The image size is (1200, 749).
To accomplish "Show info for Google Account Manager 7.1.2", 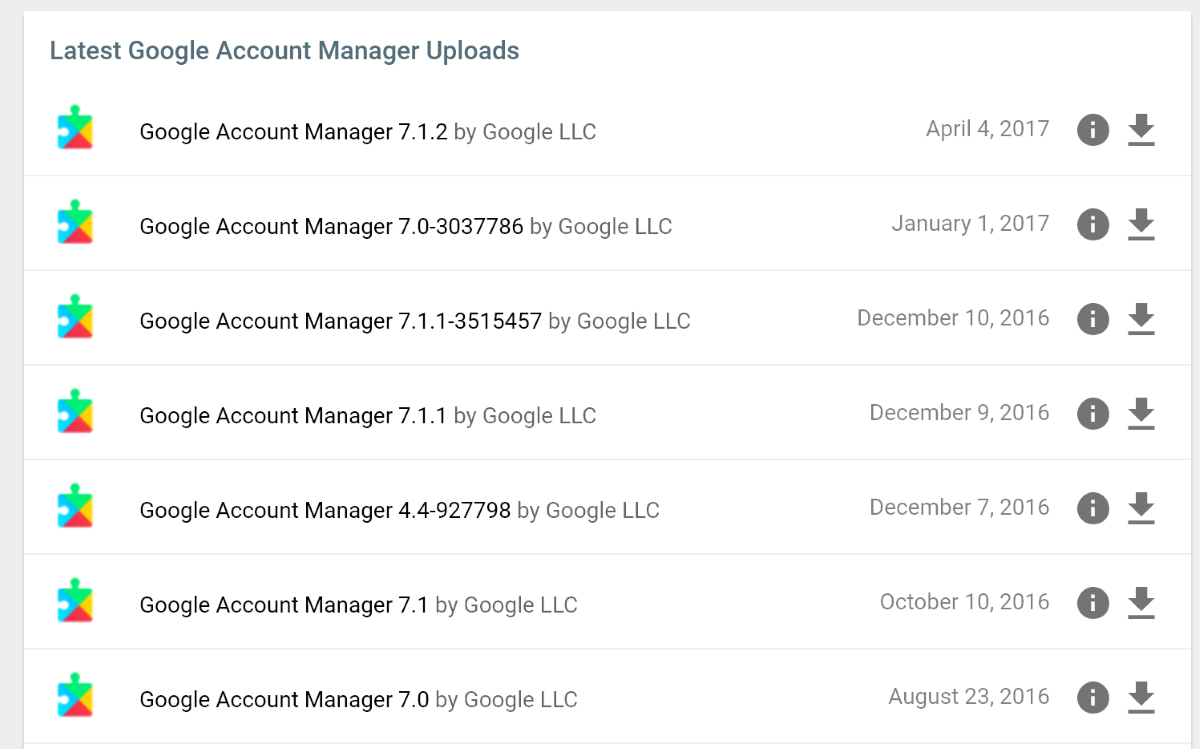I will 1093,130.
